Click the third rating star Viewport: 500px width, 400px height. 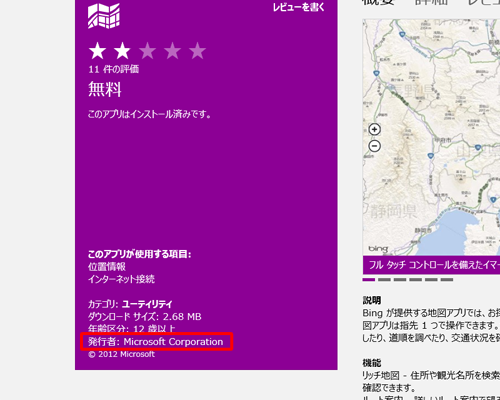(x=147, y=51)
